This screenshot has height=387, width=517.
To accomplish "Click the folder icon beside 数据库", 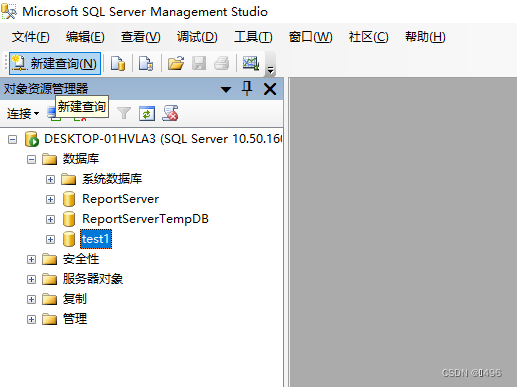I will click(x=50, y=159).
